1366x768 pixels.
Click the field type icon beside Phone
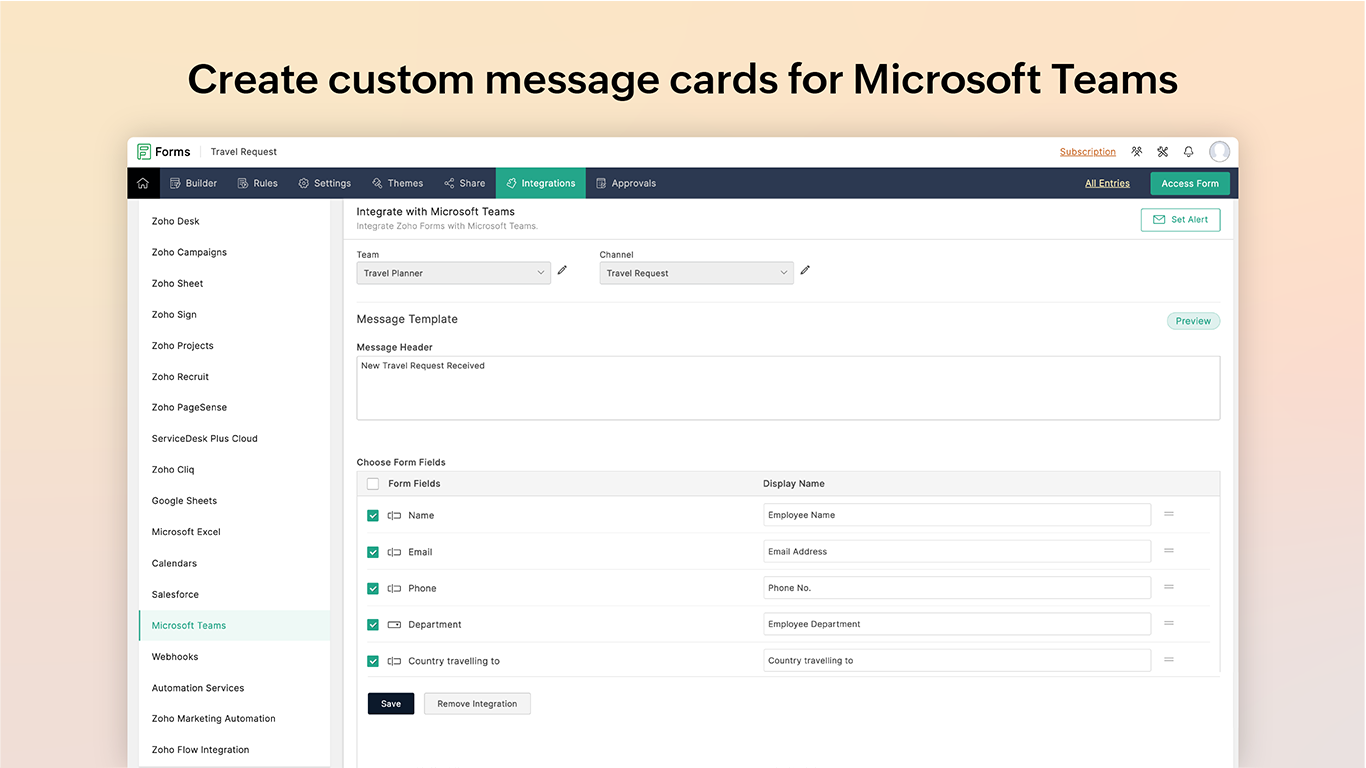click(394, 588)
